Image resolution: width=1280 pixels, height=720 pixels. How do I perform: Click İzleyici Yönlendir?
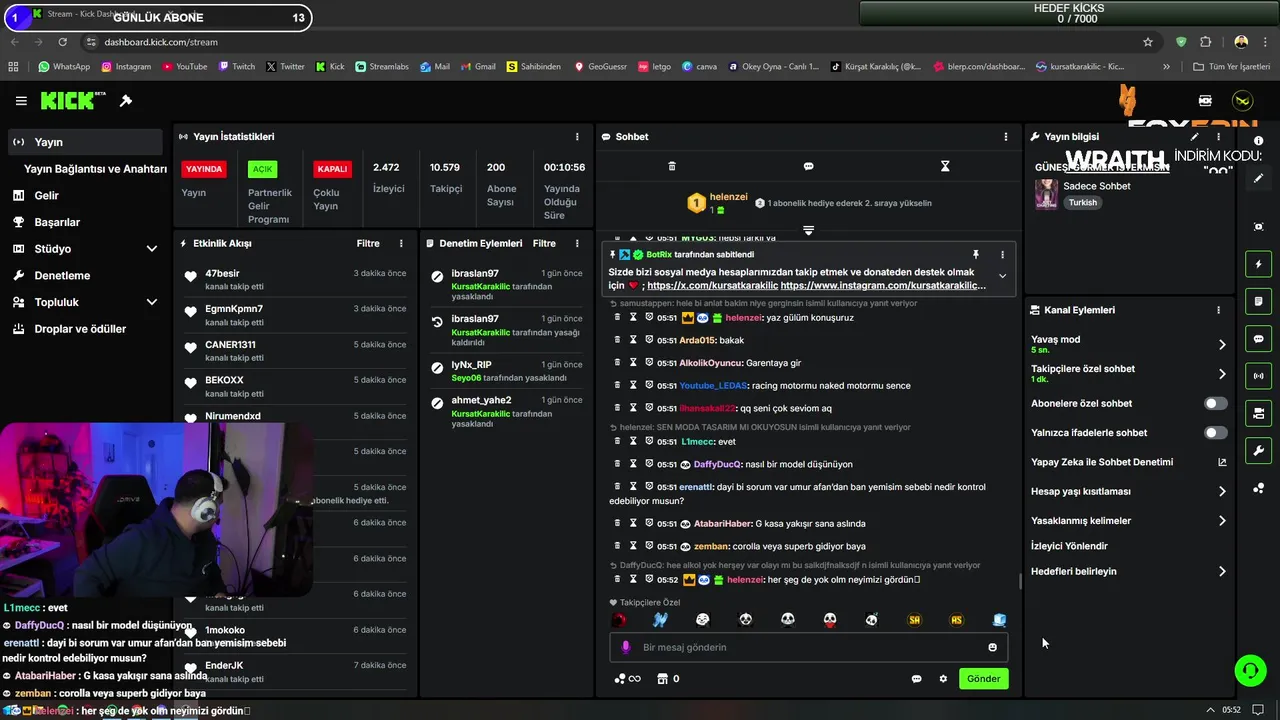1069,546
